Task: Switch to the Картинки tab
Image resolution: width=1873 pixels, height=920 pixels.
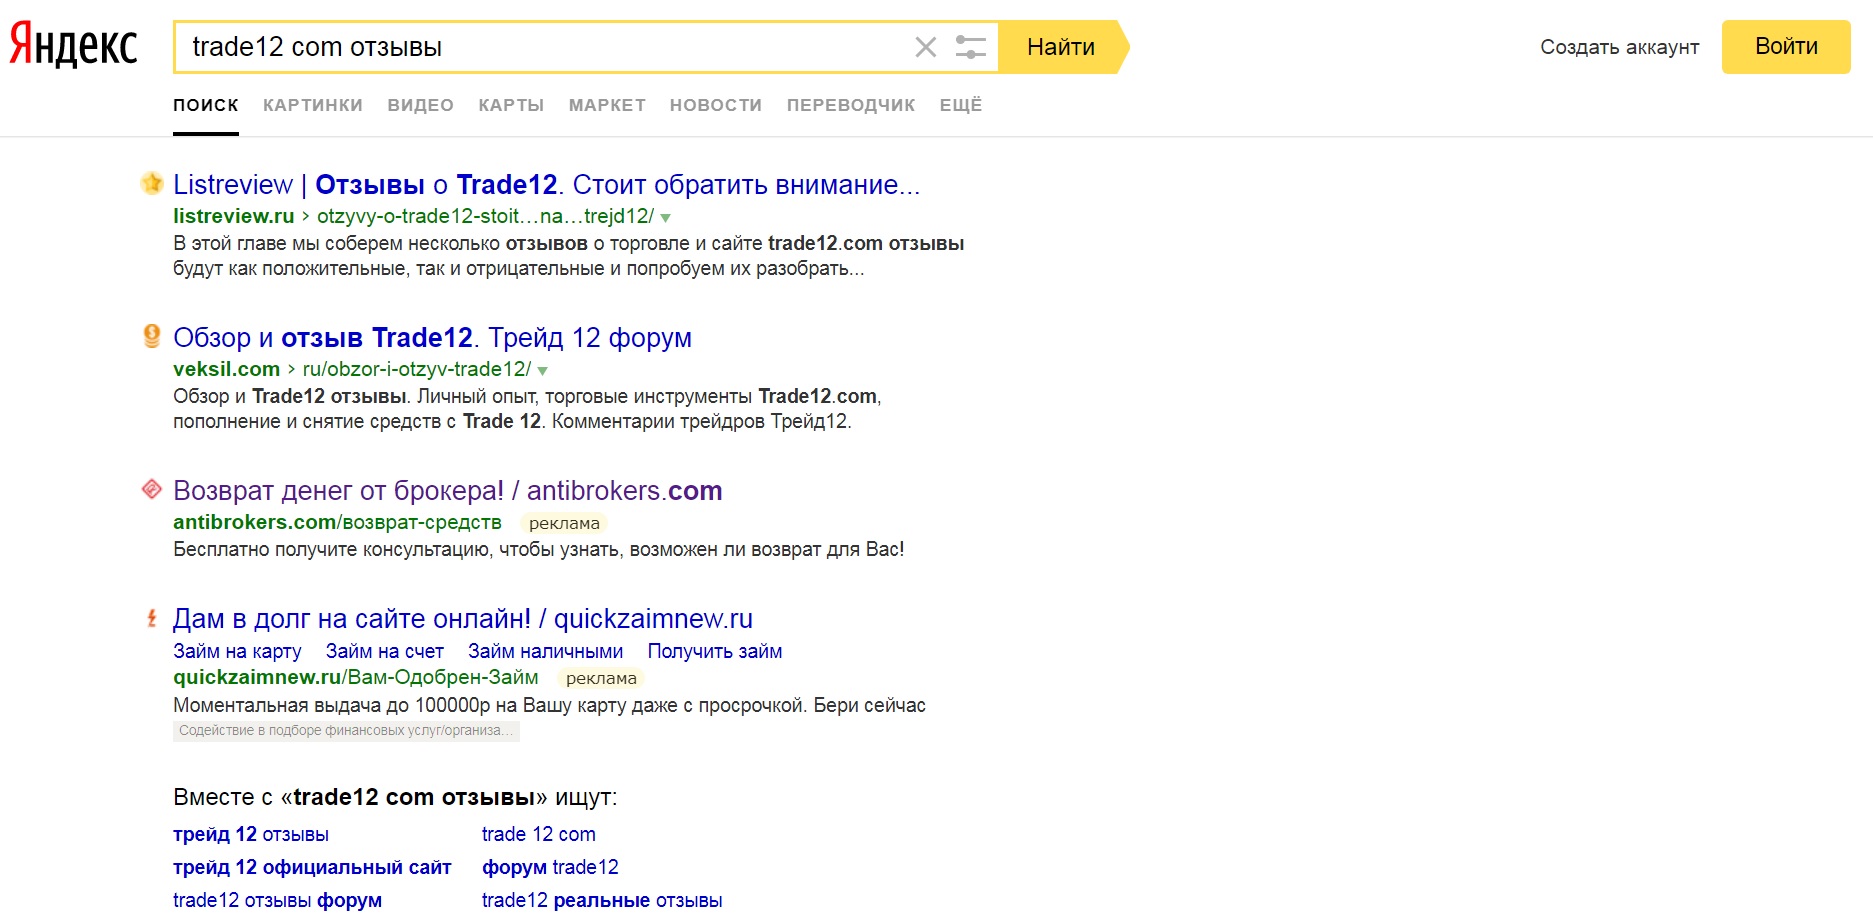Action: click(313, 105)
